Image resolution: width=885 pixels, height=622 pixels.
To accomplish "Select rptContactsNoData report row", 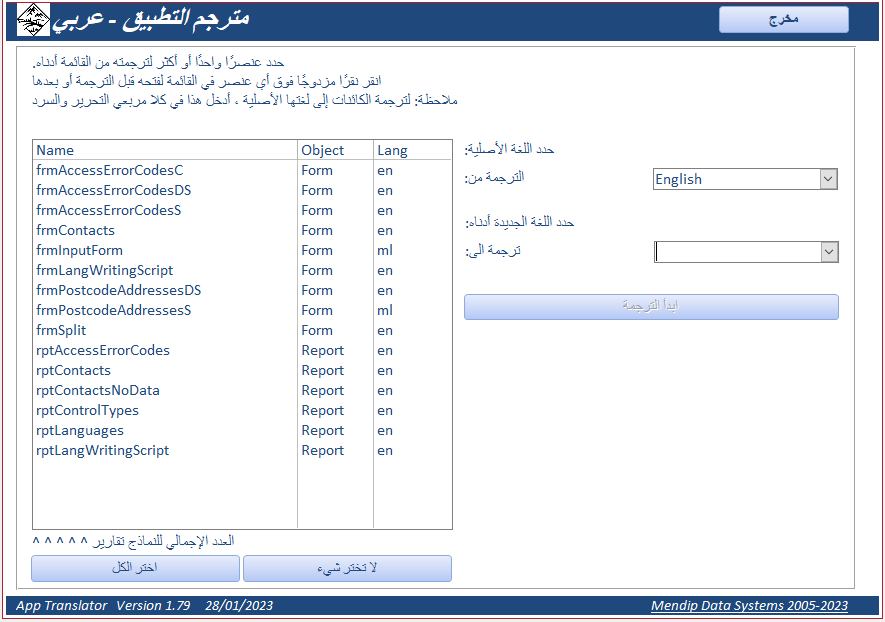I will (x=243, y=391).
